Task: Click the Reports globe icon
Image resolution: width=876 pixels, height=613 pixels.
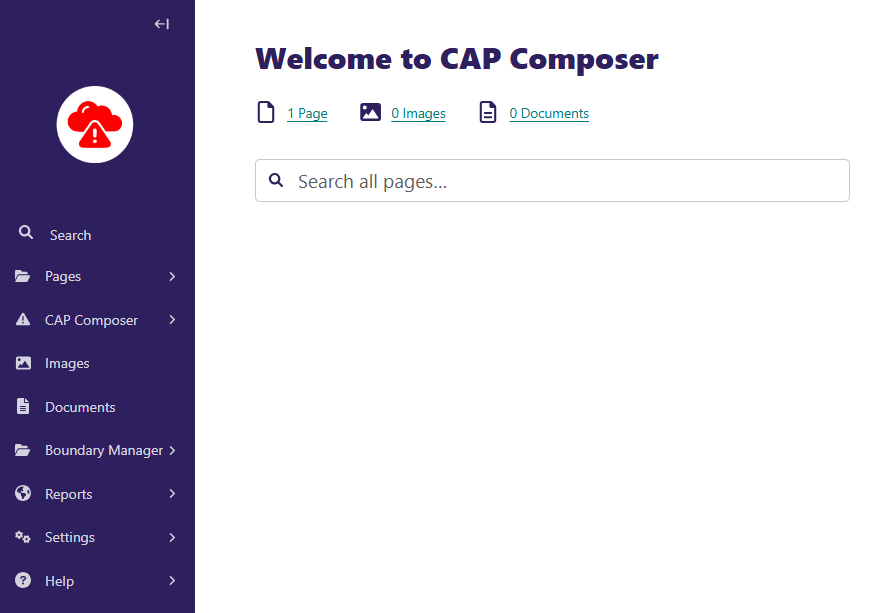Action: (x=23, y=493)
